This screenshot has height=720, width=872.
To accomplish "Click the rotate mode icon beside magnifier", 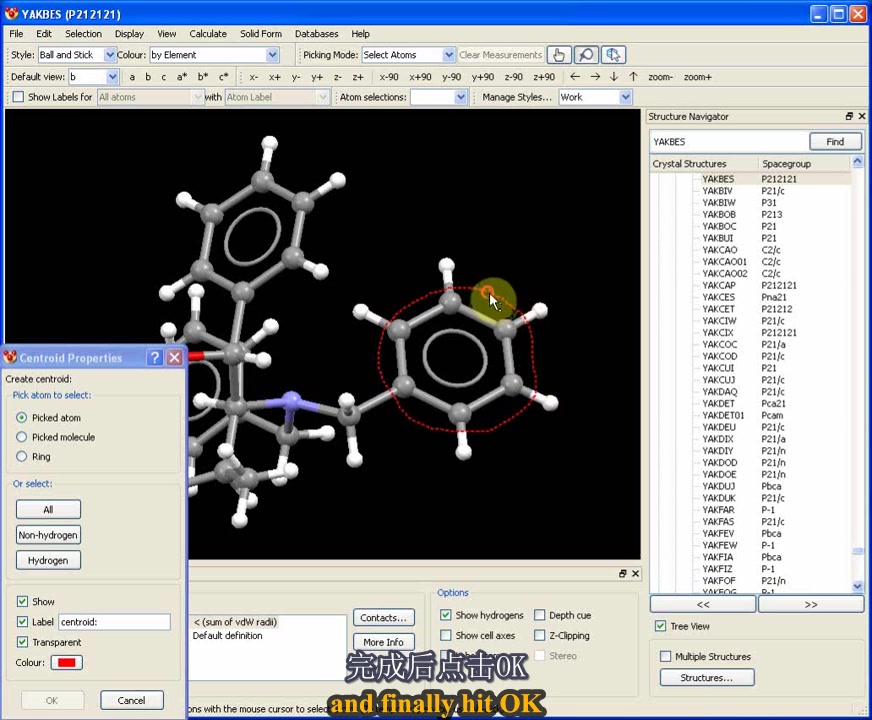I will [613, 55].
